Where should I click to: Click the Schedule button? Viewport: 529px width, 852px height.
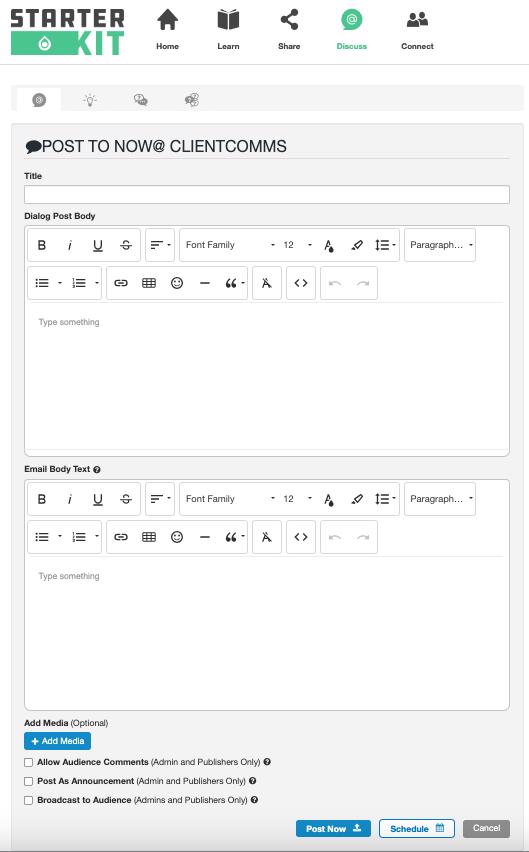(417, 829)
